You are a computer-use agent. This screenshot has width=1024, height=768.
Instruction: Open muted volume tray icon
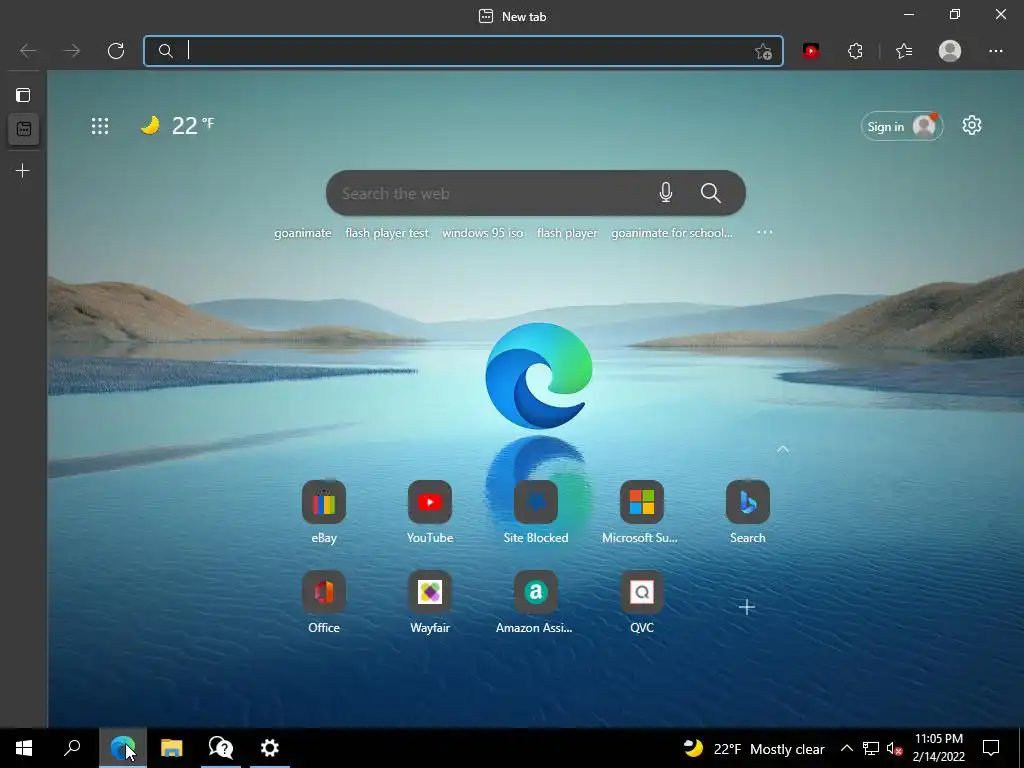[x=895, y=748]
